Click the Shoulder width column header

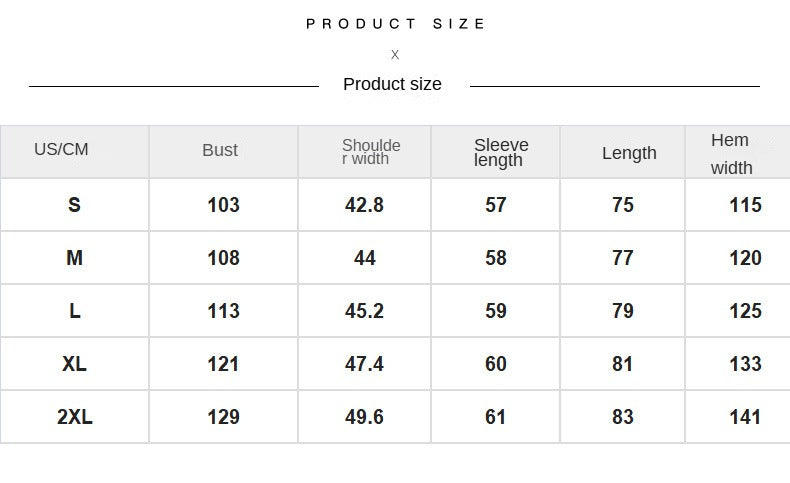pyautogui.click(x=371, y=152)
